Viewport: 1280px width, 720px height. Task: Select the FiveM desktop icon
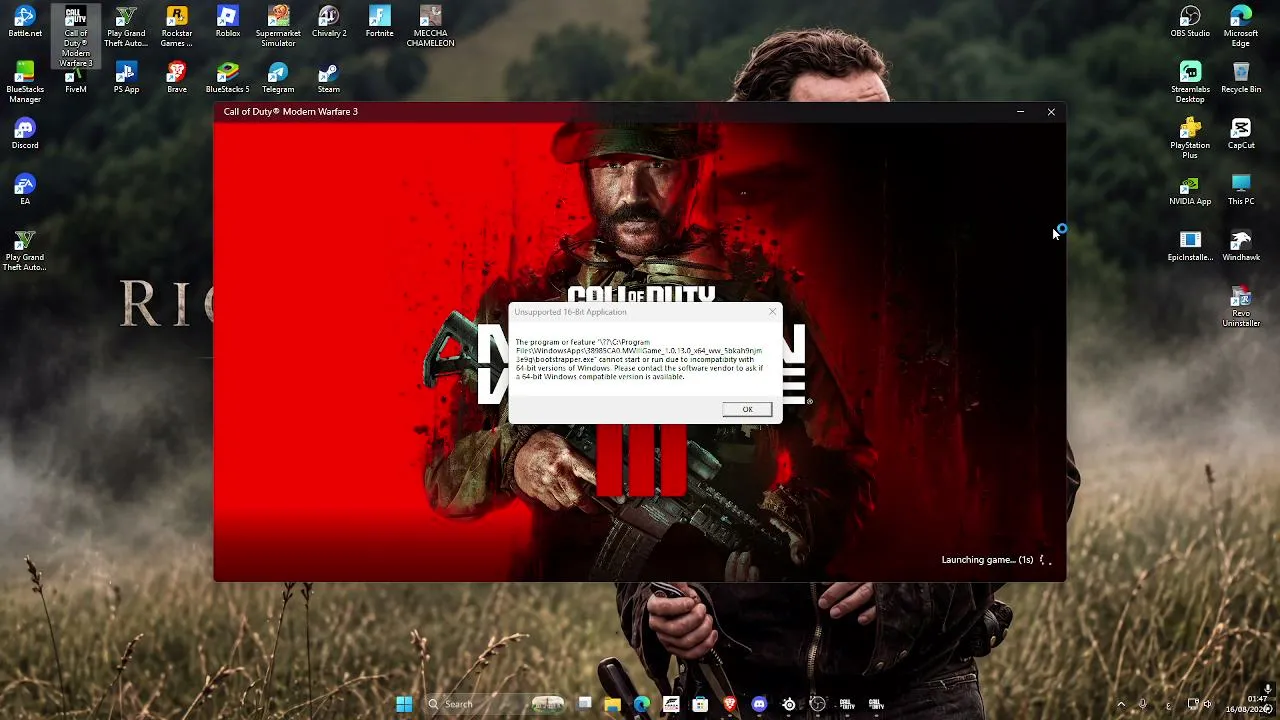(76, 80)
